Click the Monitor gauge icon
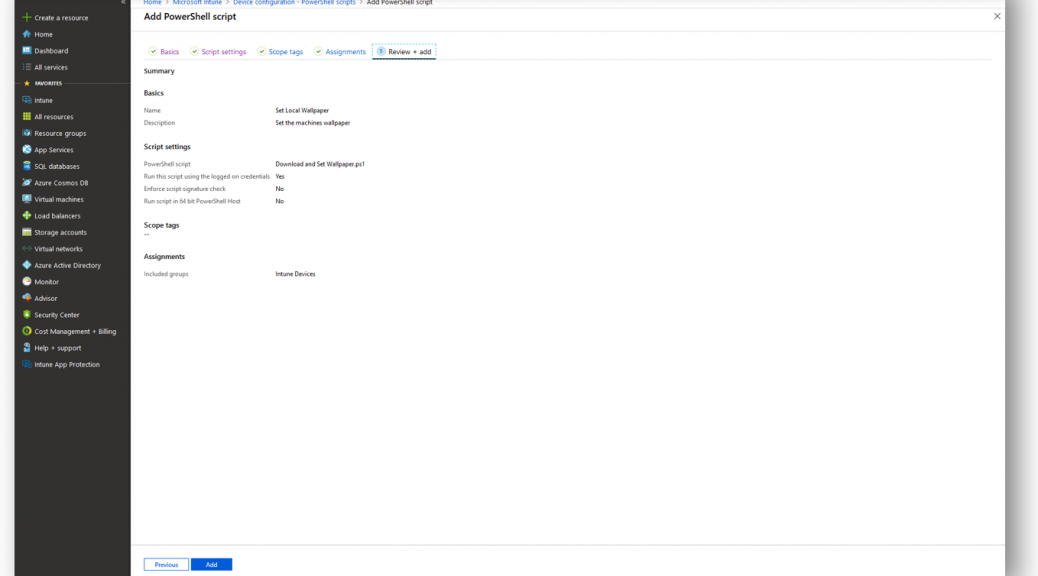 click(x=26, y=282)
